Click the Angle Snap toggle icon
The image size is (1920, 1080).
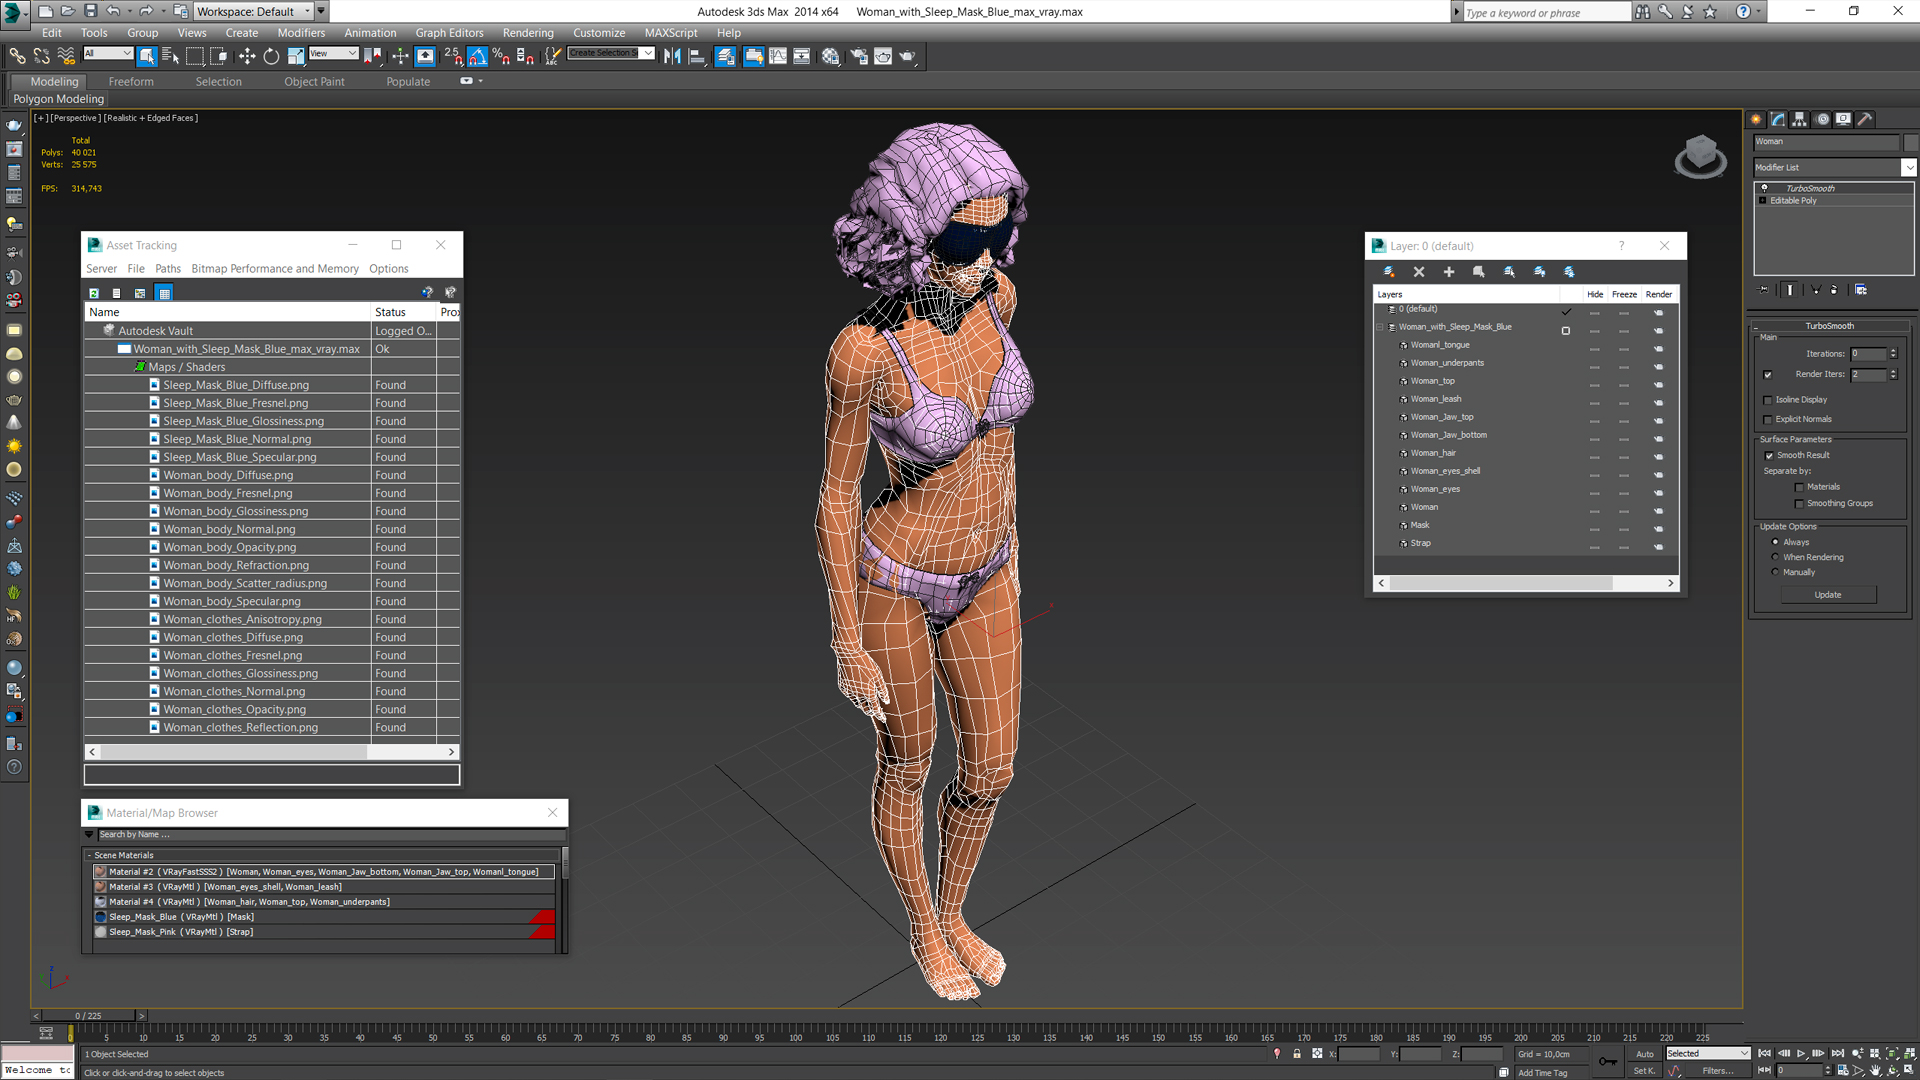tap(477, 57)
